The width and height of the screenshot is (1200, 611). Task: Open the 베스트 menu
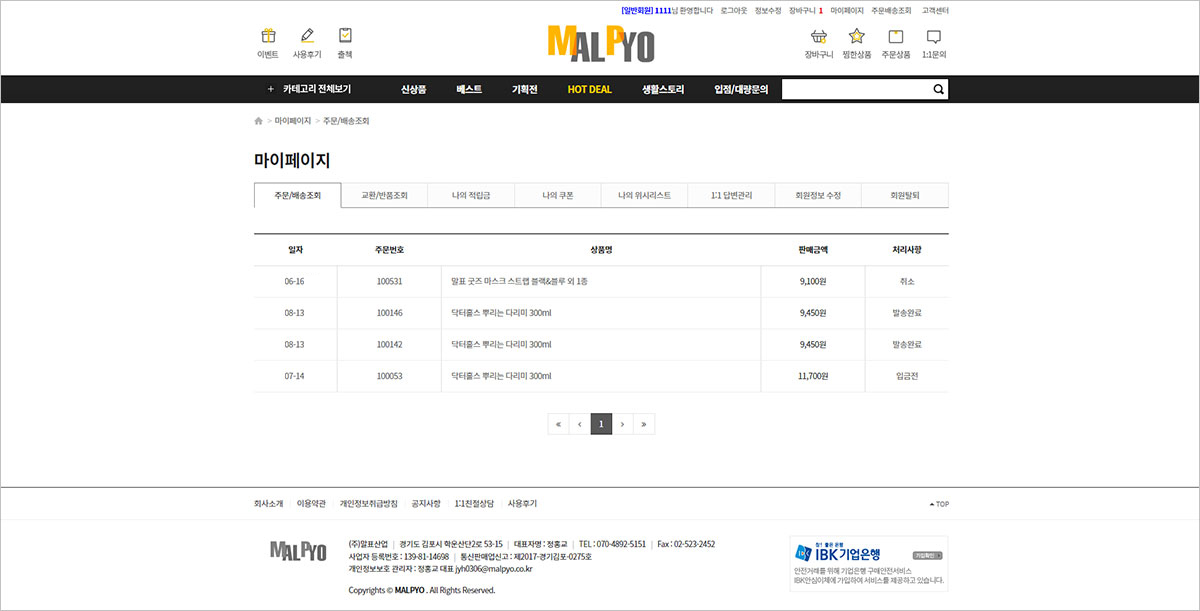[469, 89]
